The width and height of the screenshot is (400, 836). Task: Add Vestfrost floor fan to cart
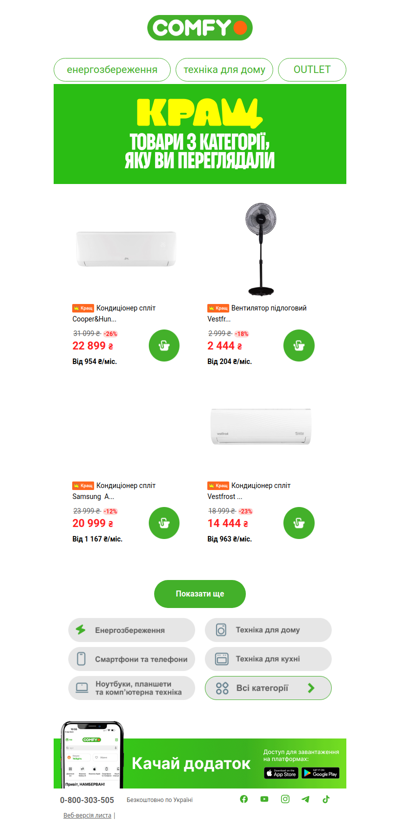click(x=299, y=345)
